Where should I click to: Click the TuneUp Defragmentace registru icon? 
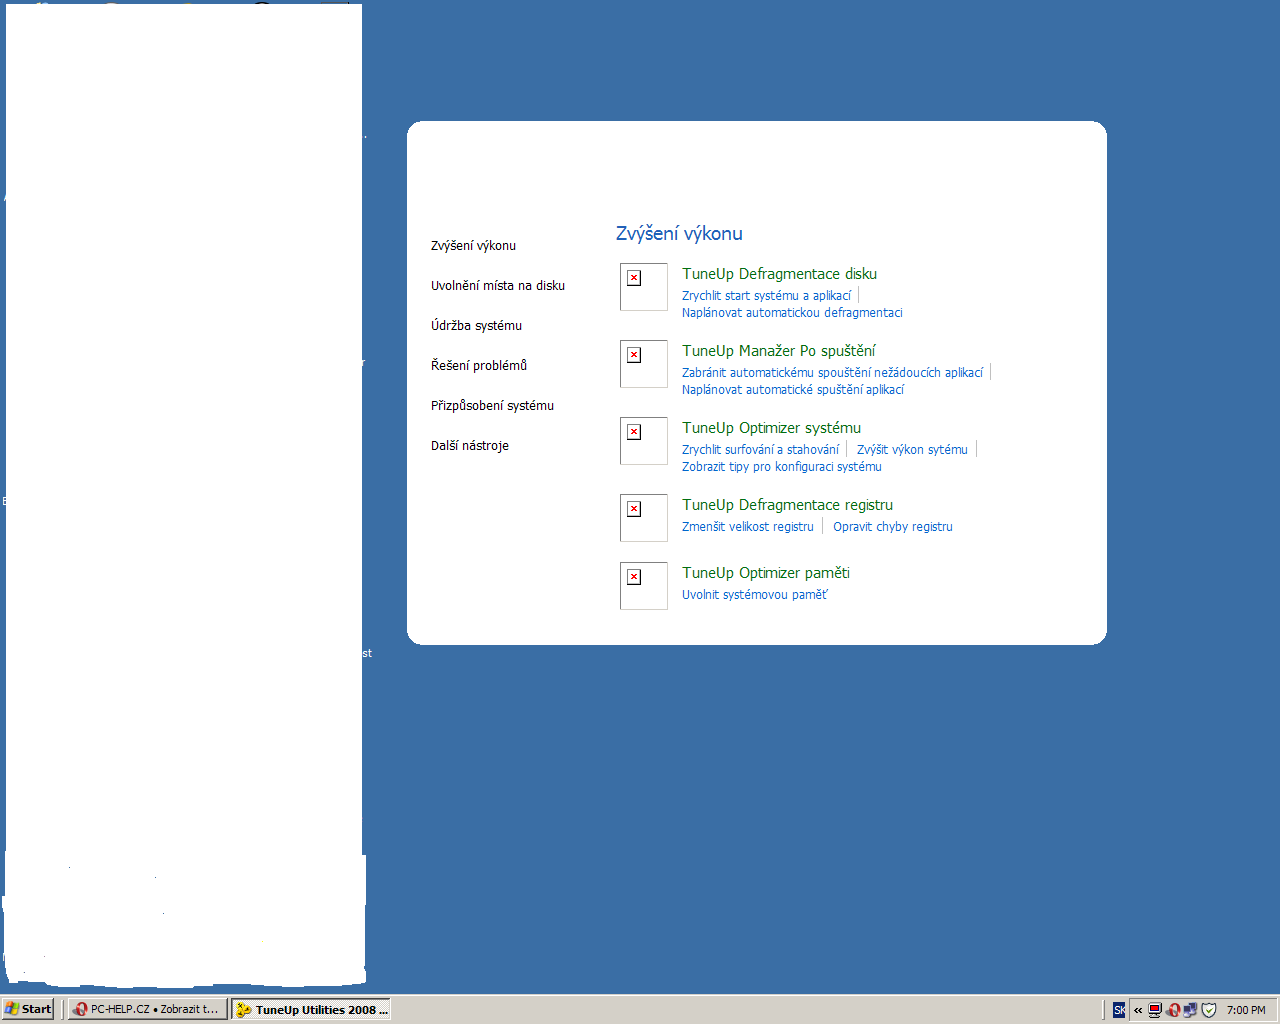click(x=644, y=518)
